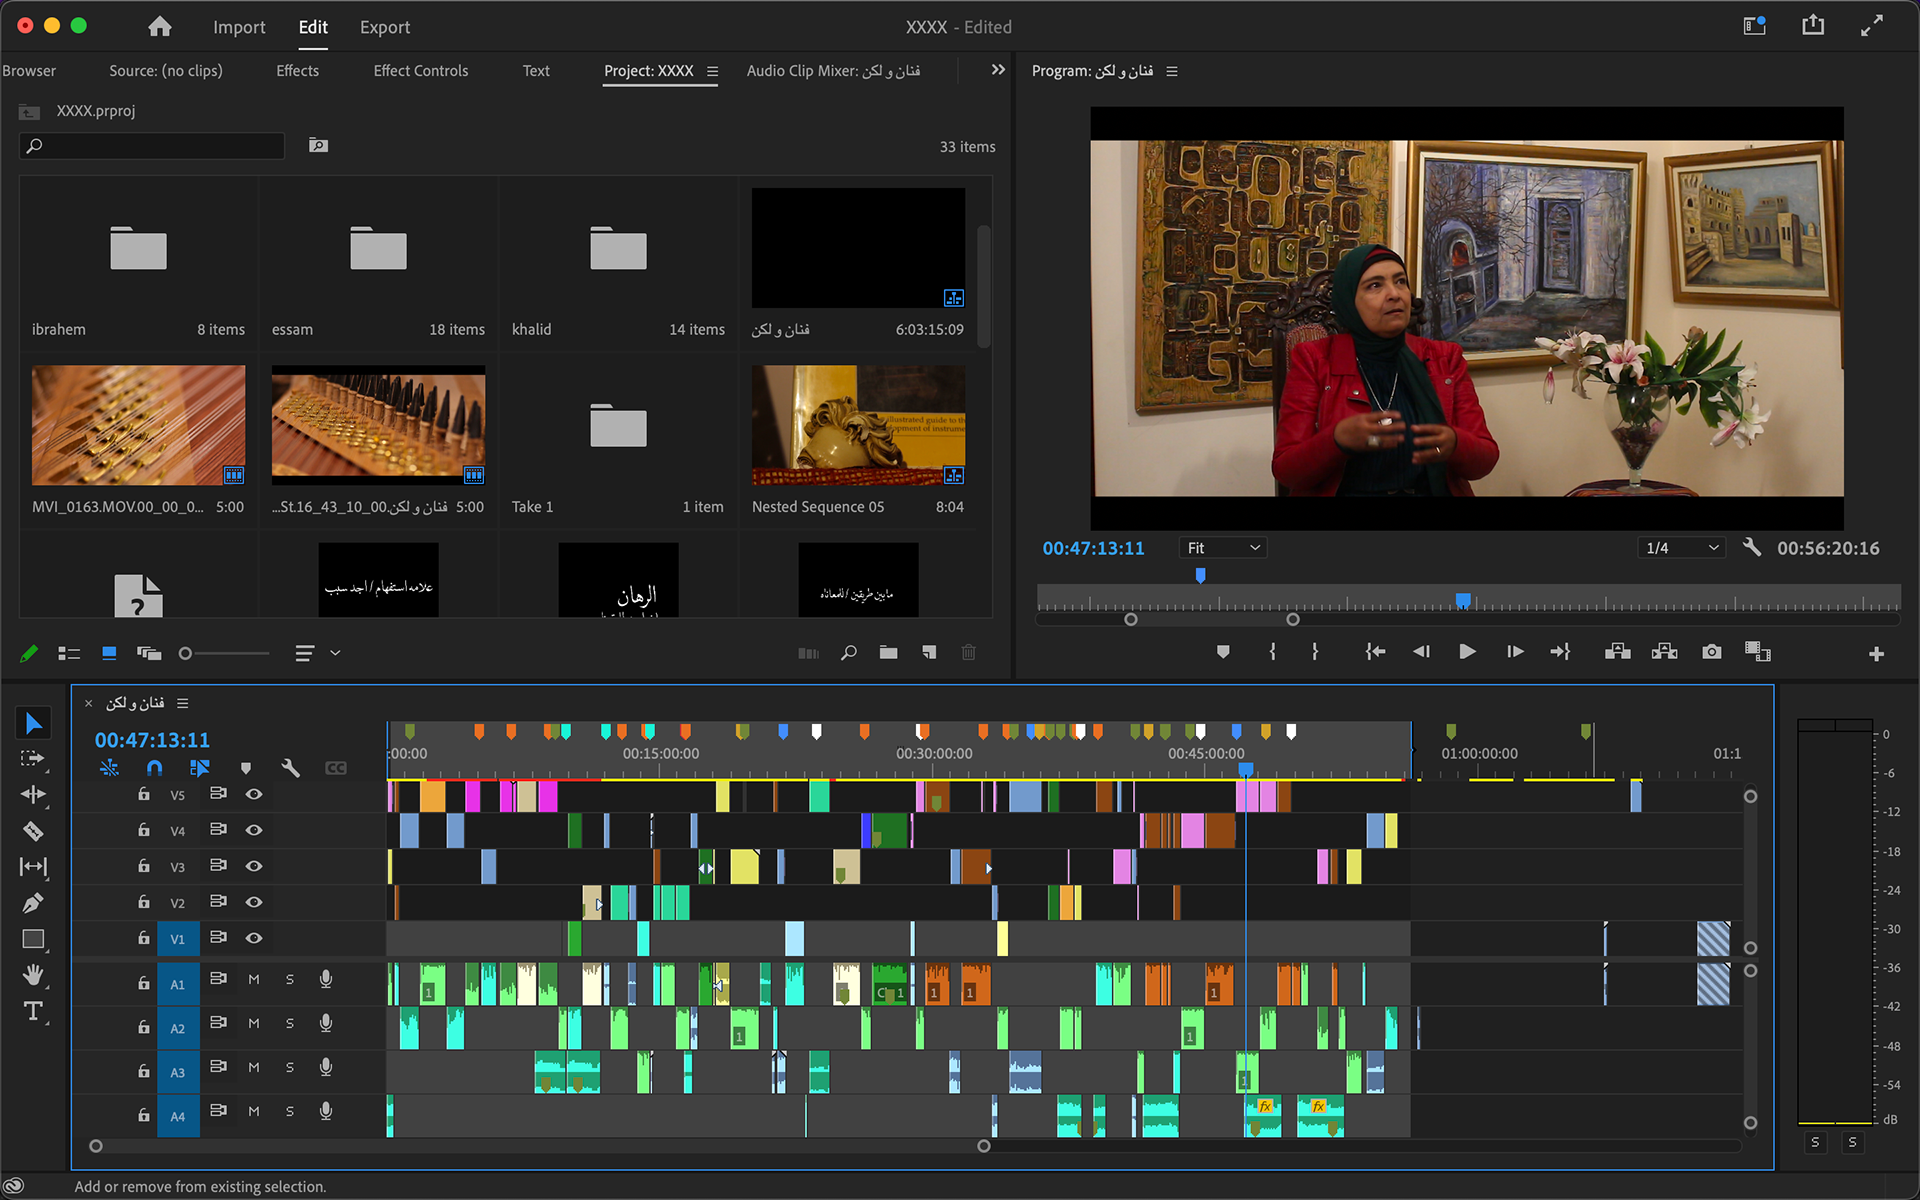1920x1200 pixels.
Task: Open the timeline sequence panel menu
Action: [x=183, y=703]
